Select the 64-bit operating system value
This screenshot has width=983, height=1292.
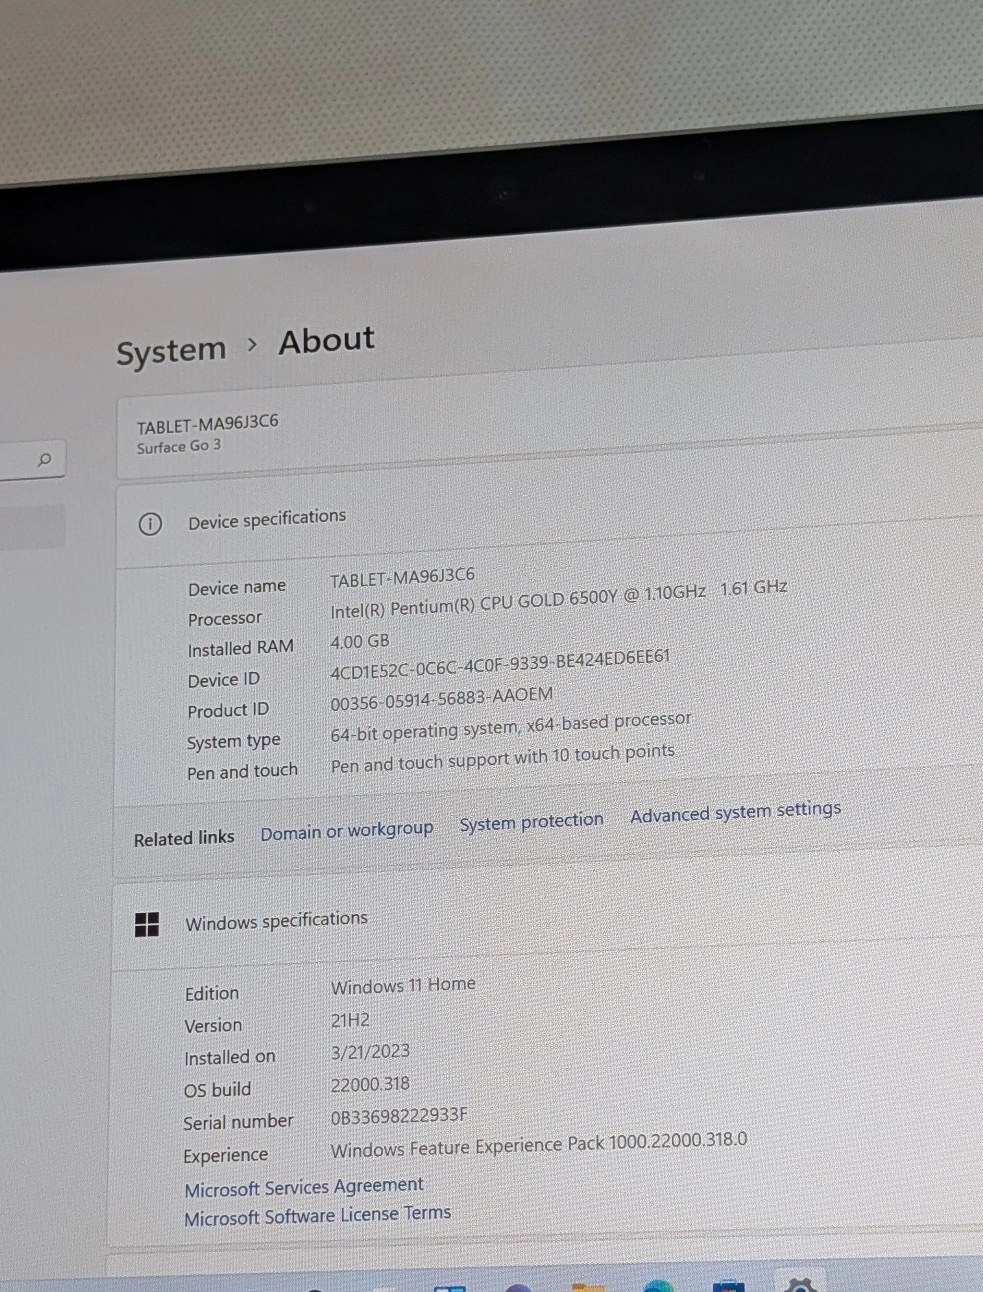coord(511,726)
